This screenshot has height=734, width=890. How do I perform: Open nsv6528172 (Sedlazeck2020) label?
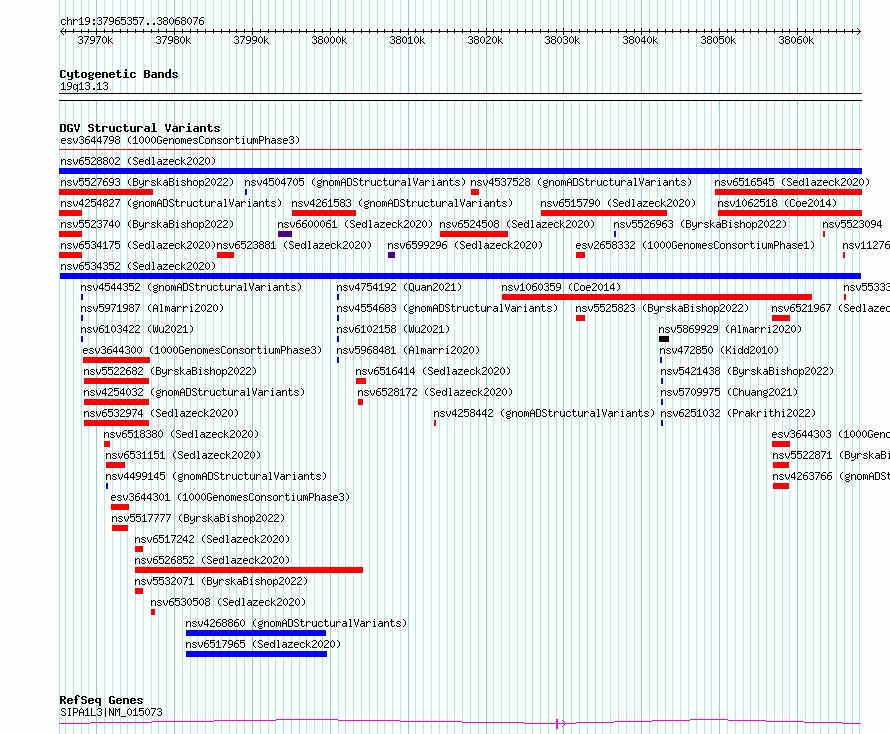[x=435, y=392]
